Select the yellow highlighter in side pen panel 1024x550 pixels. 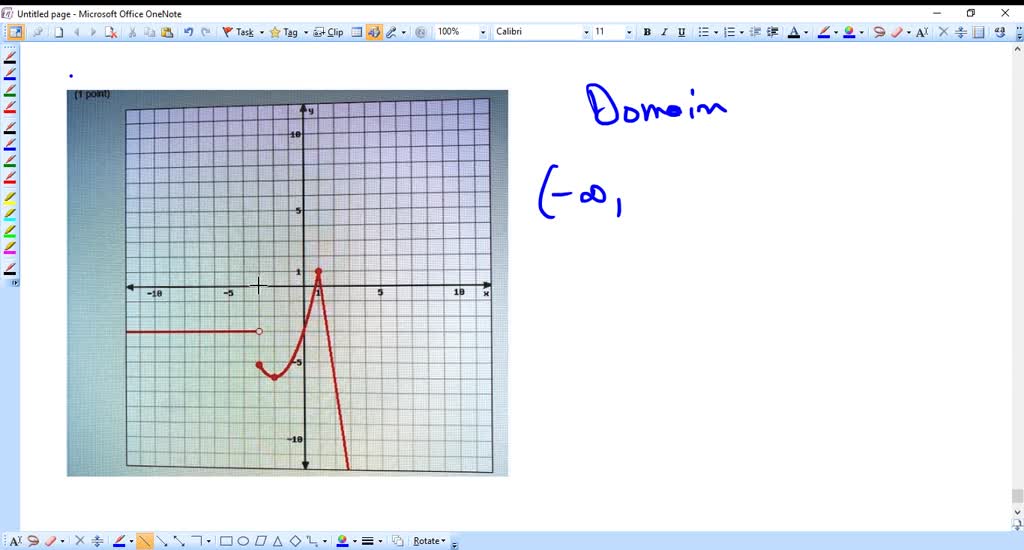coord(10,197)
